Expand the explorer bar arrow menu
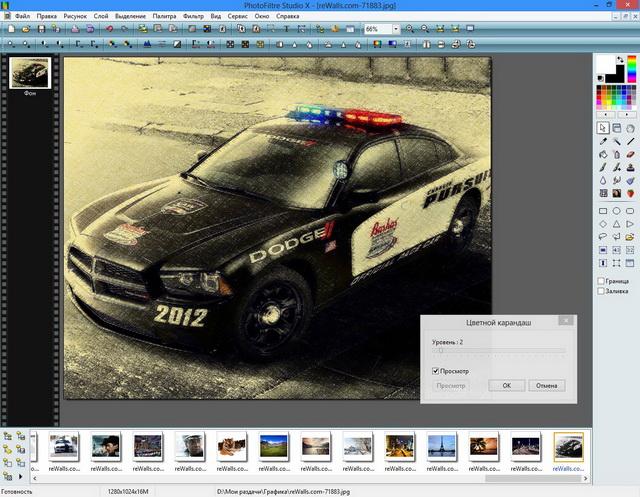 point(20,476)
